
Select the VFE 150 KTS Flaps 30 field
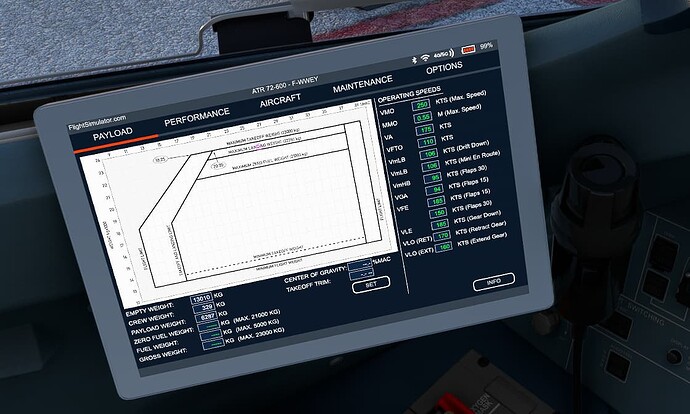point(439,213)
